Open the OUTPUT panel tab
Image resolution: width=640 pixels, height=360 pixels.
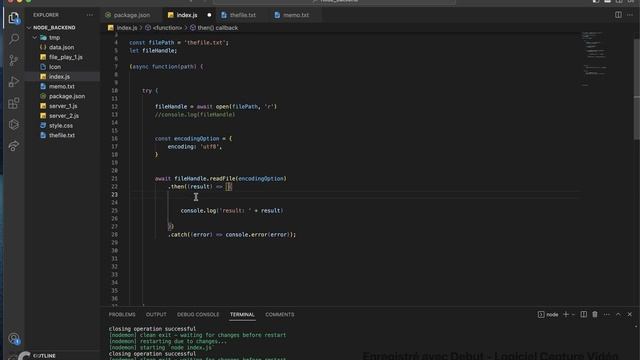156,314
